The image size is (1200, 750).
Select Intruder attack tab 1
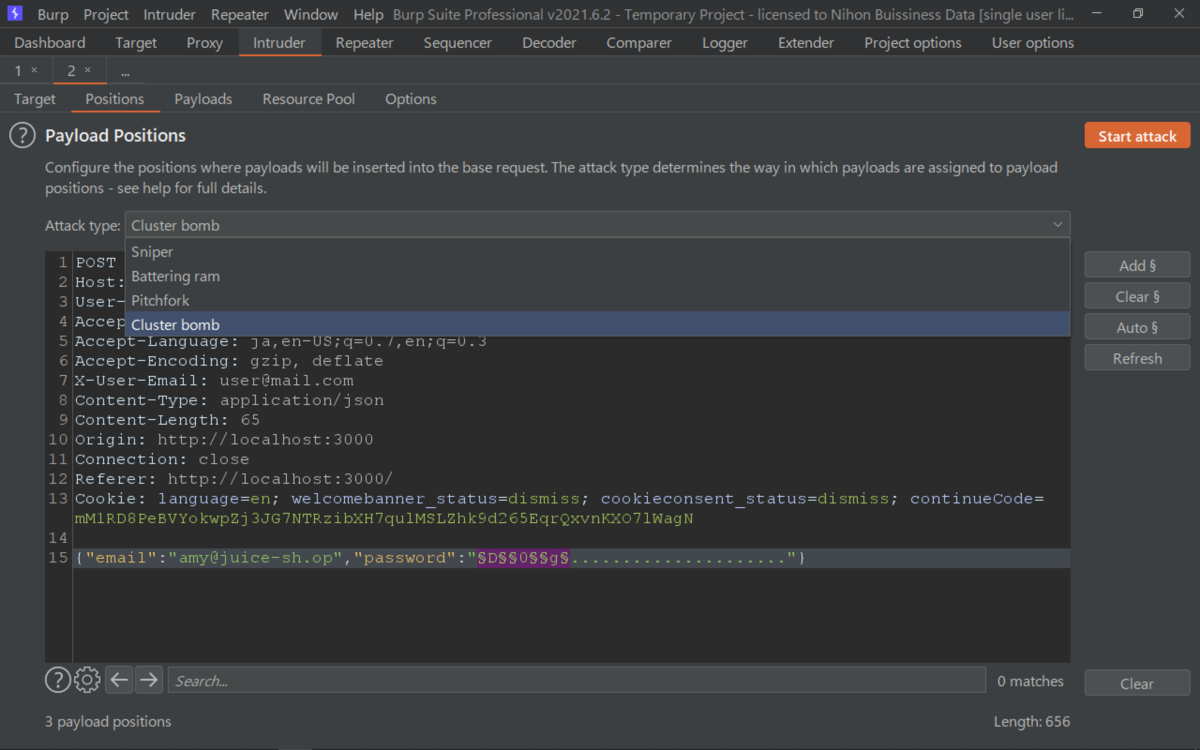[x=18, y=70]
